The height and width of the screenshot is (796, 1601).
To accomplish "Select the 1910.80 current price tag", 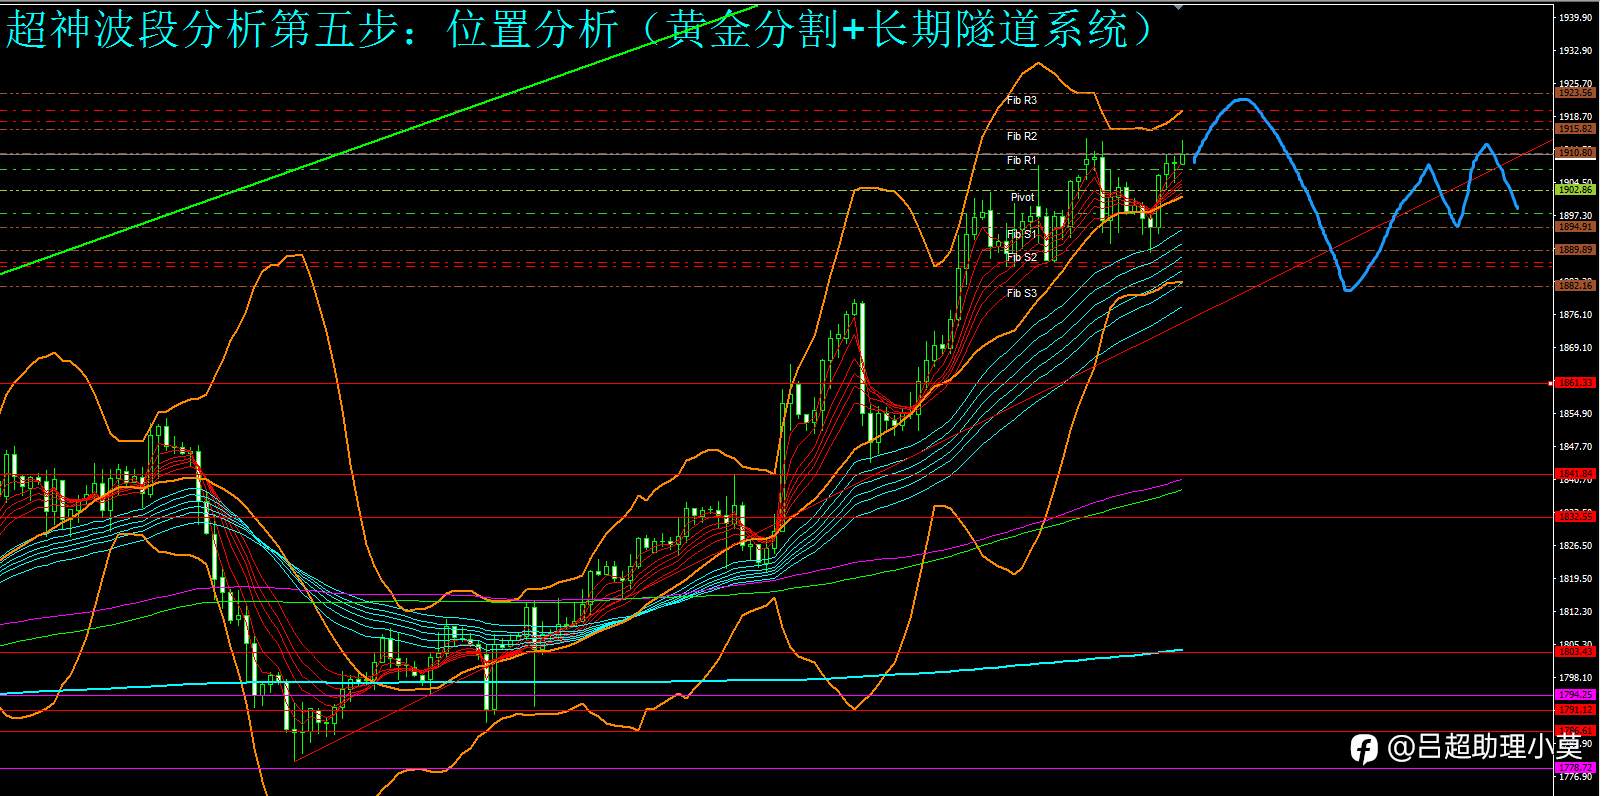I will point(1575,153).
